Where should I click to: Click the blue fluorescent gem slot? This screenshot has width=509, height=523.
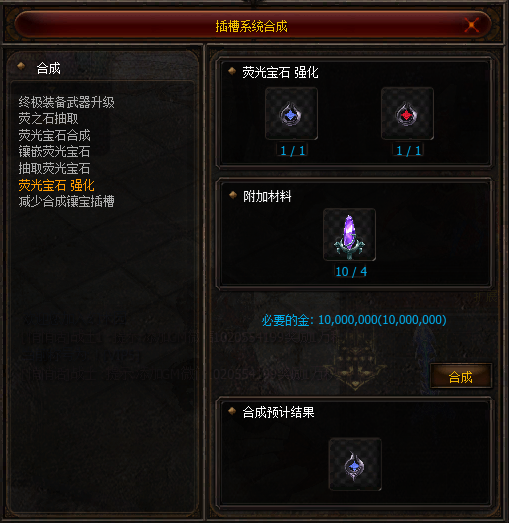291,113
